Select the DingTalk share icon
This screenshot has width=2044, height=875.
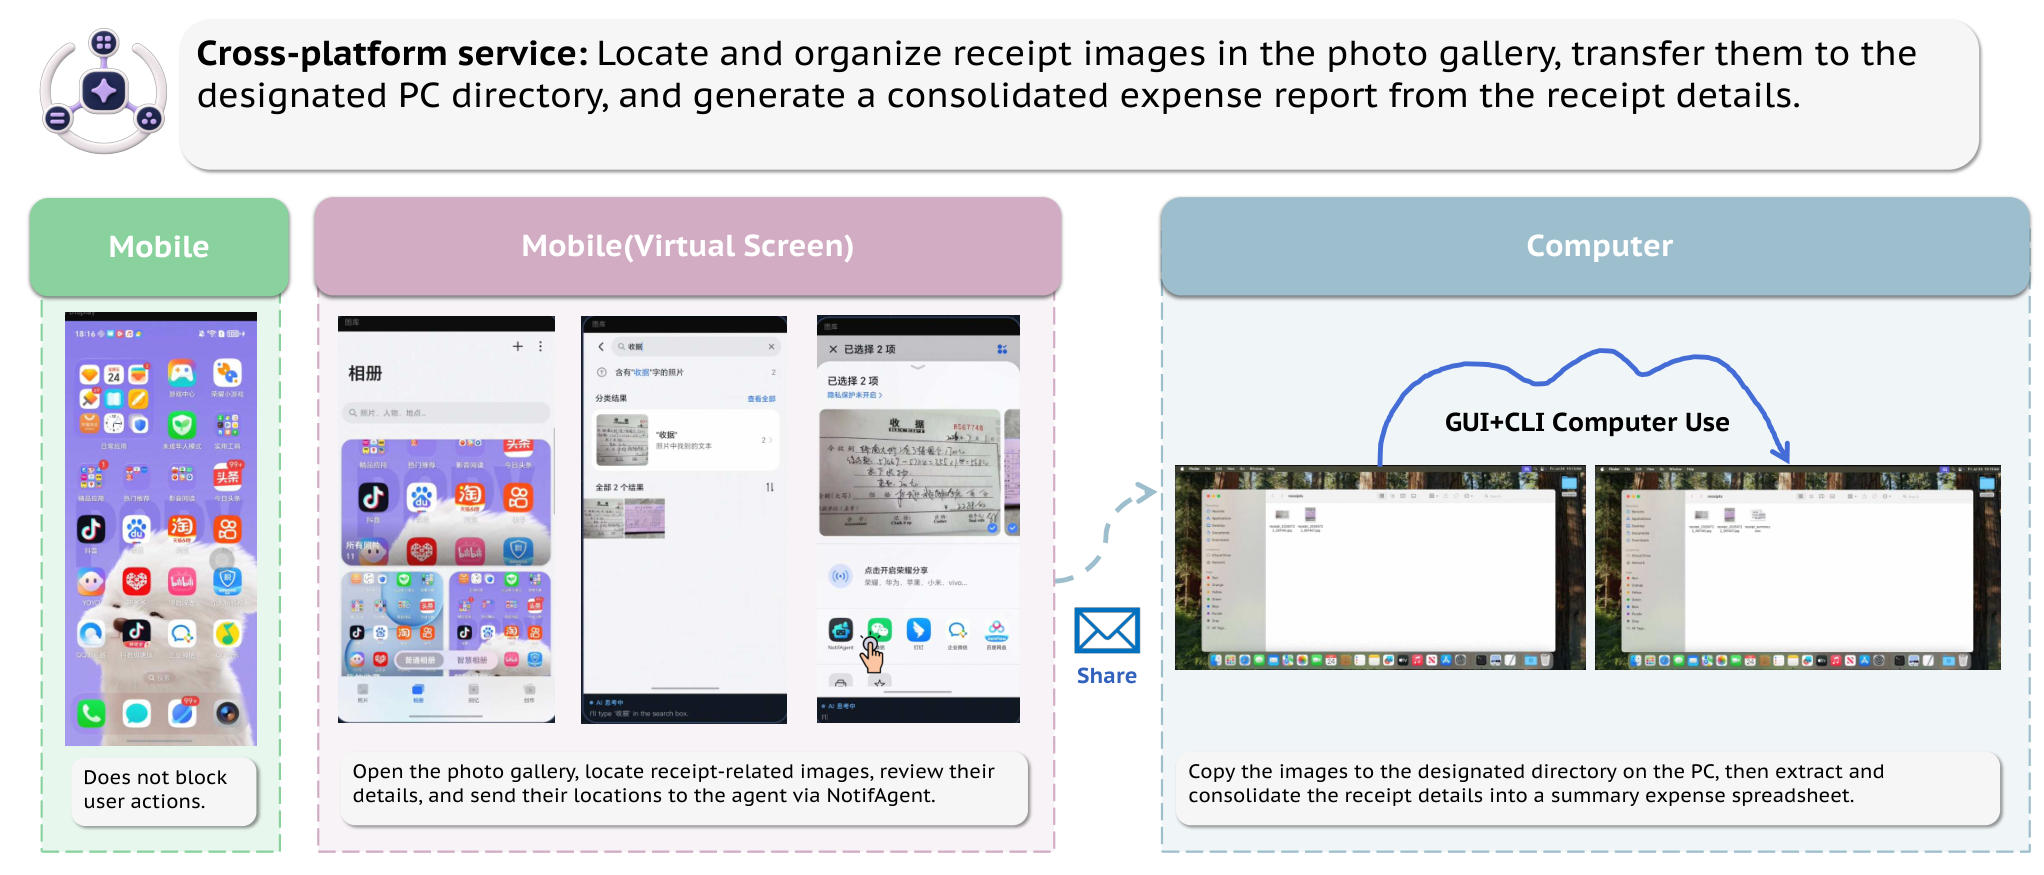[918, 630]
